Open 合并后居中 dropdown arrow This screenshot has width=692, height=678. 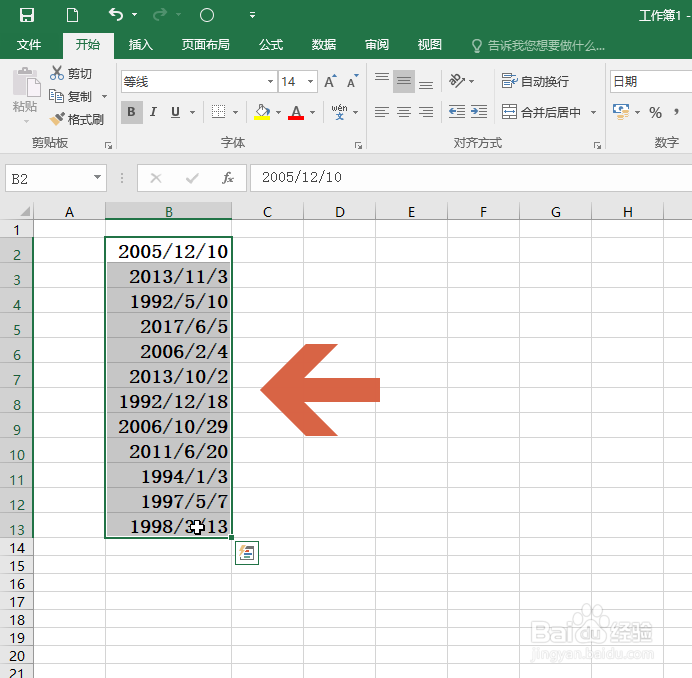594,113
